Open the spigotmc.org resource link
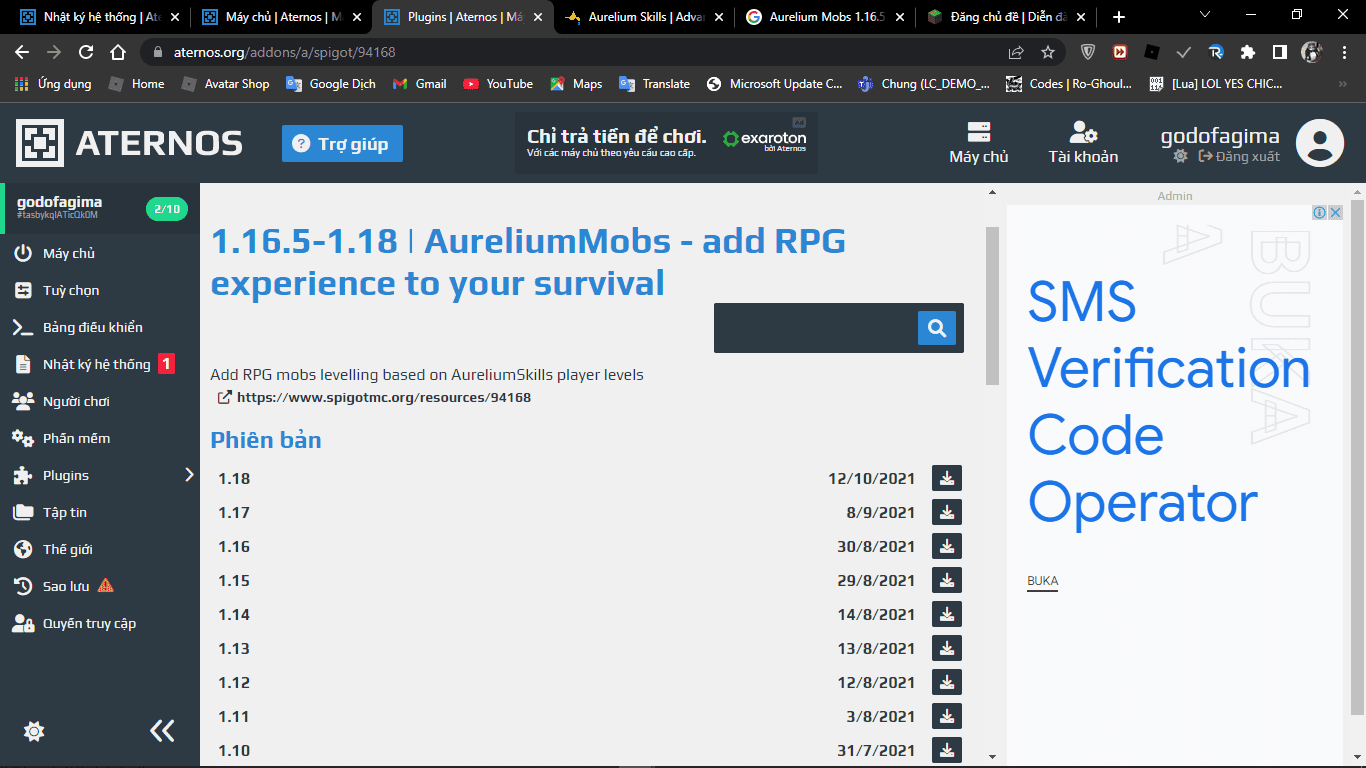 383,397
